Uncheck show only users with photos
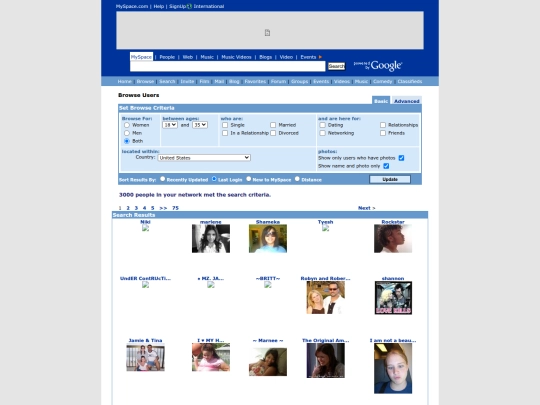 [x=401, y=158]
